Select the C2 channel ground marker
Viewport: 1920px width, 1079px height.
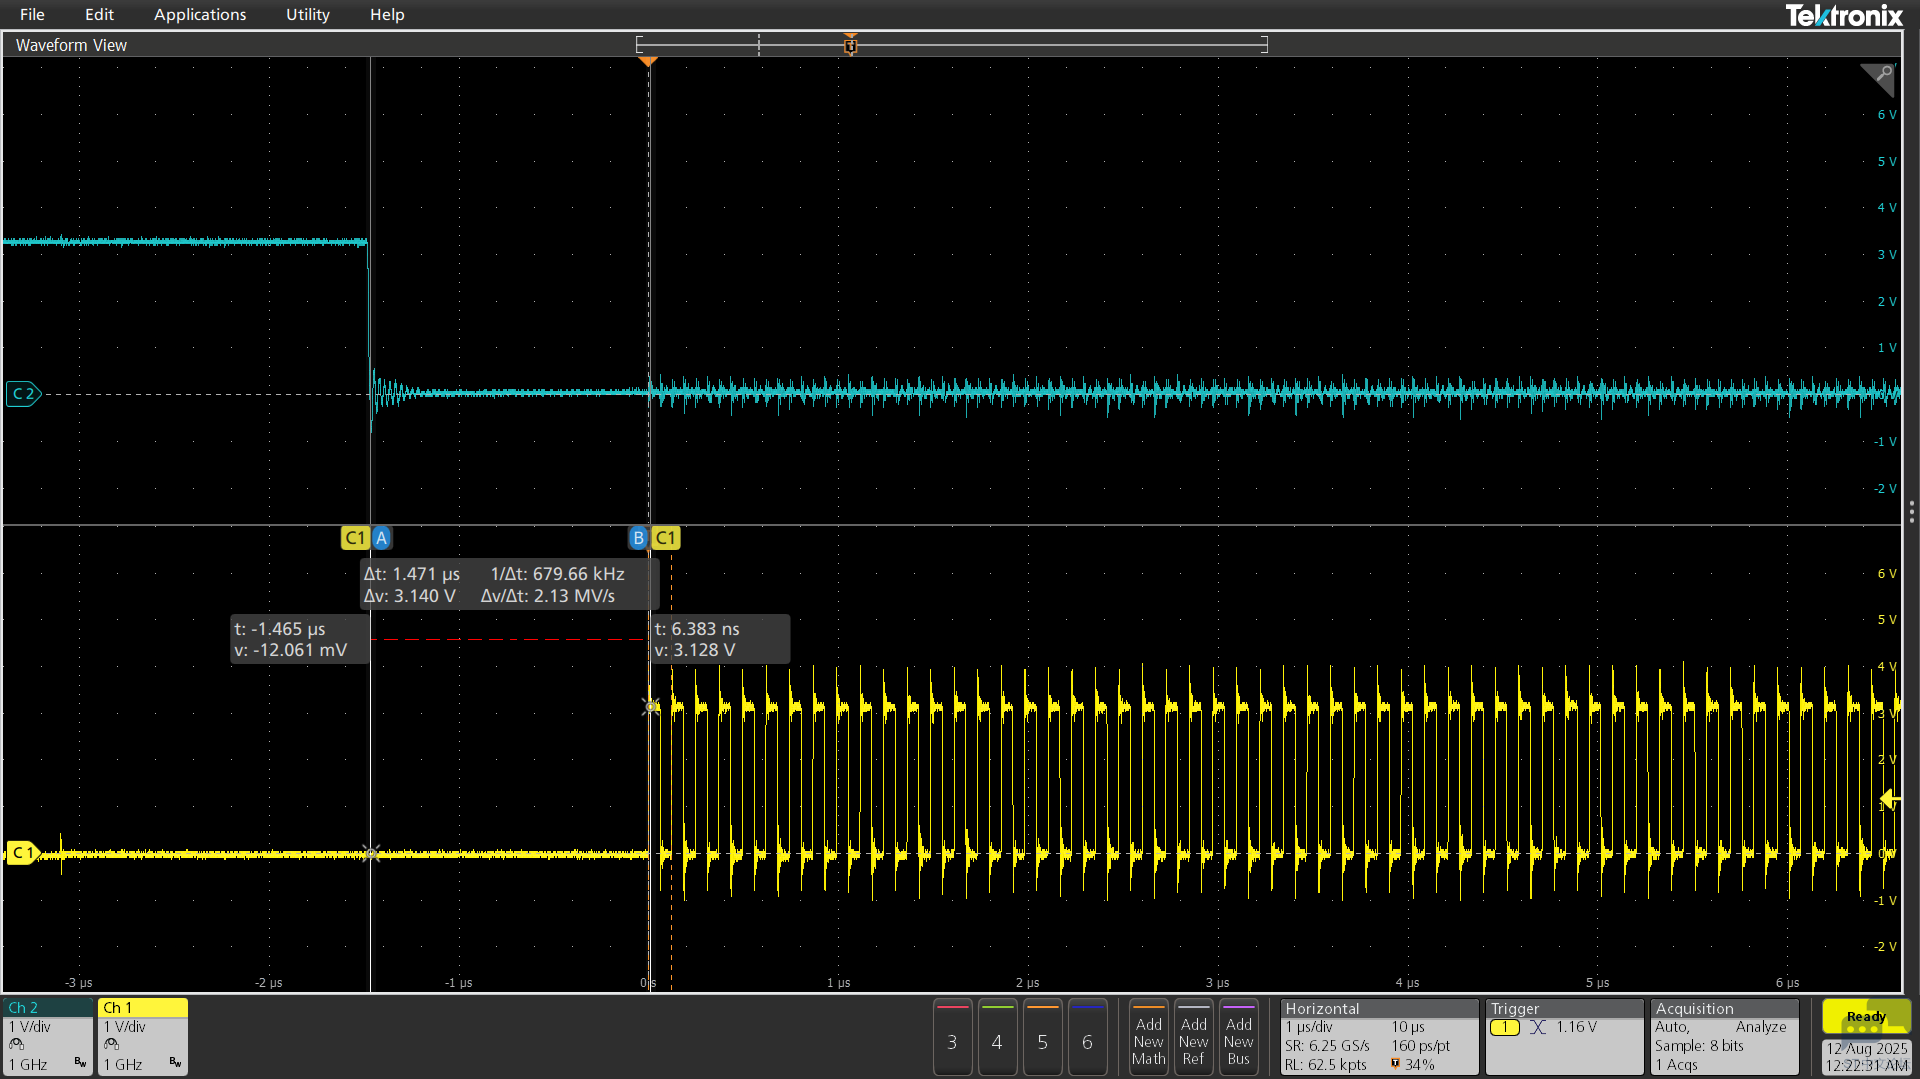pyautogui.click(x=23, y=394)
